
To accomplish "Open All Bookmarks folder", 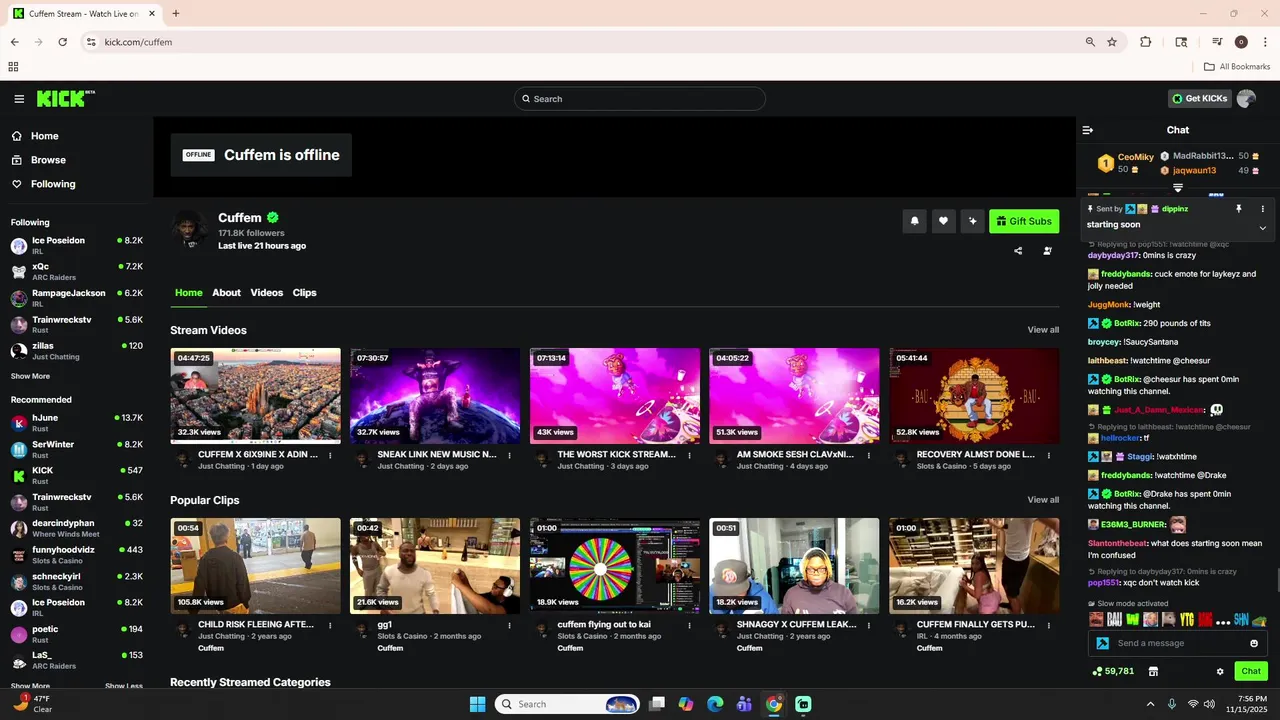I will (1237, 67).
